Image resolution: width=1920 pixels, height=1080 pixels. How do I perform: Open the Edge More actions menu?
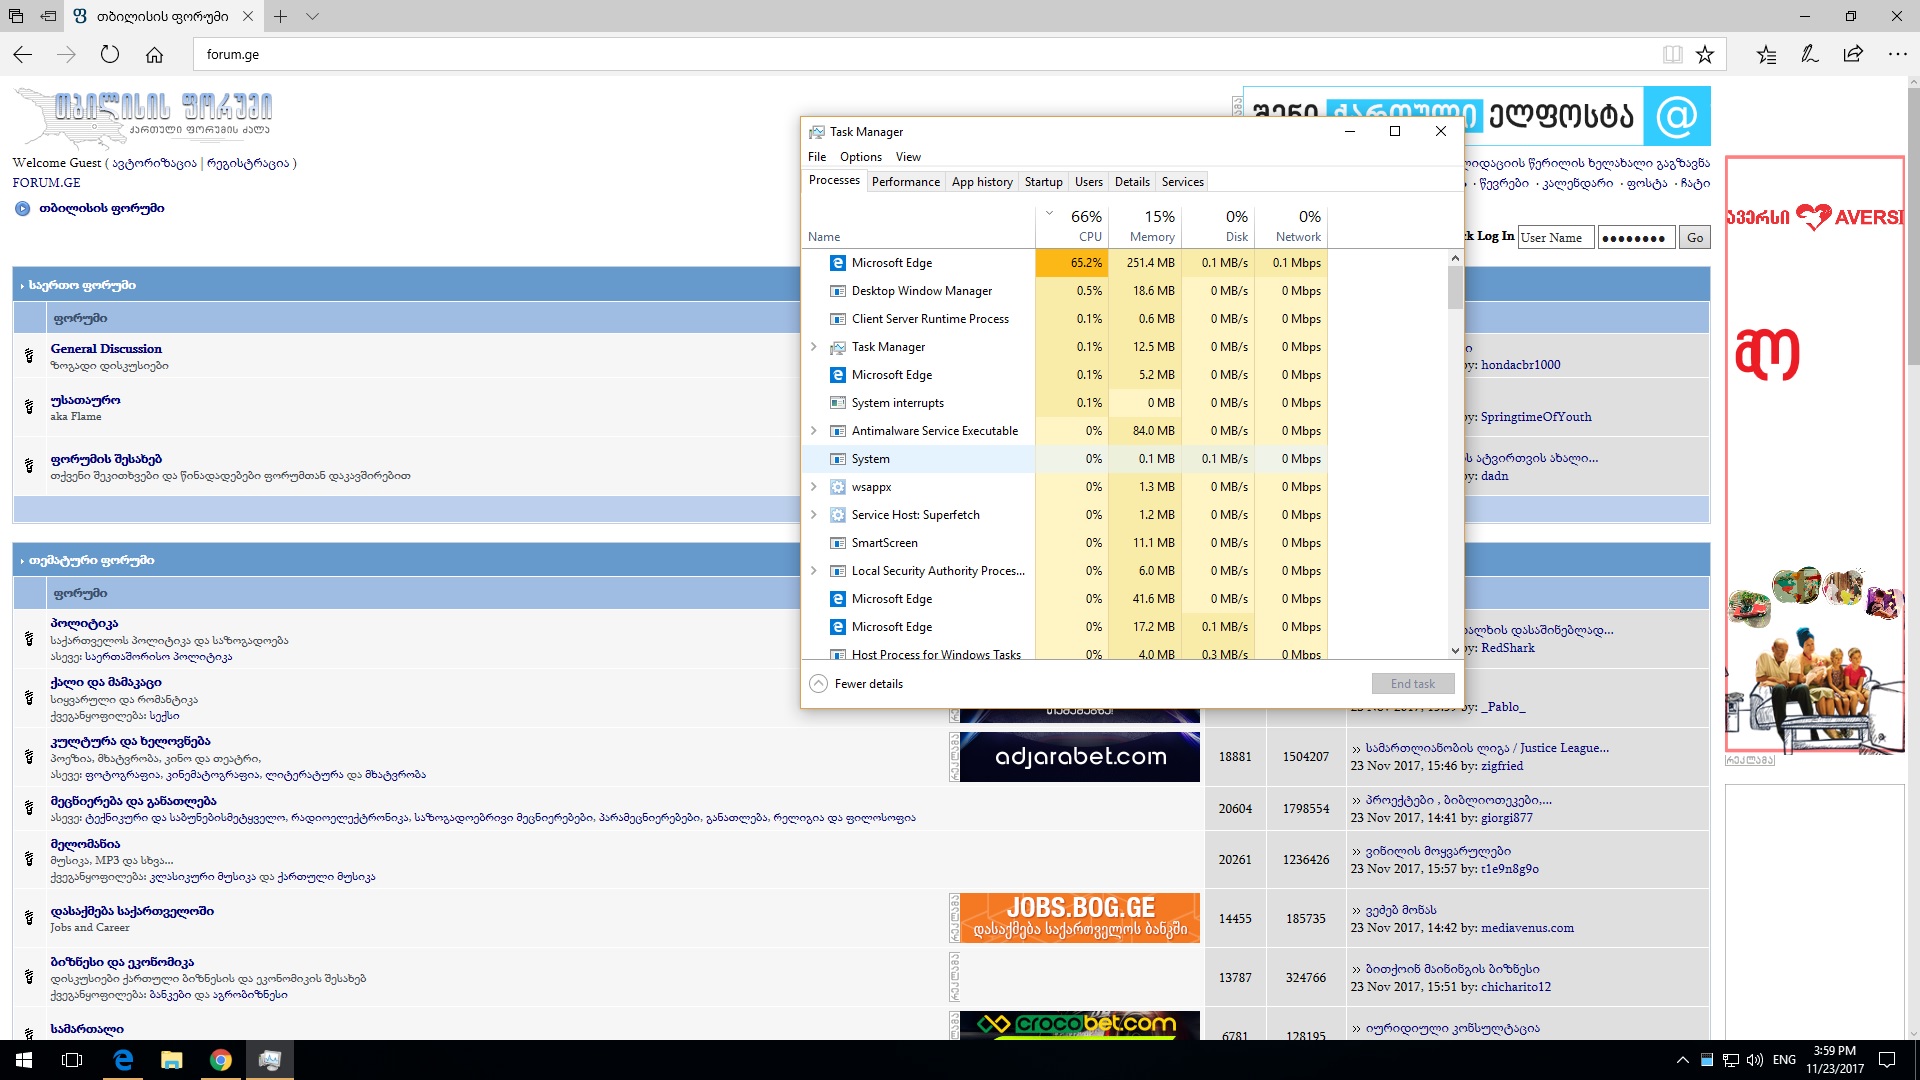(1897, 55)
